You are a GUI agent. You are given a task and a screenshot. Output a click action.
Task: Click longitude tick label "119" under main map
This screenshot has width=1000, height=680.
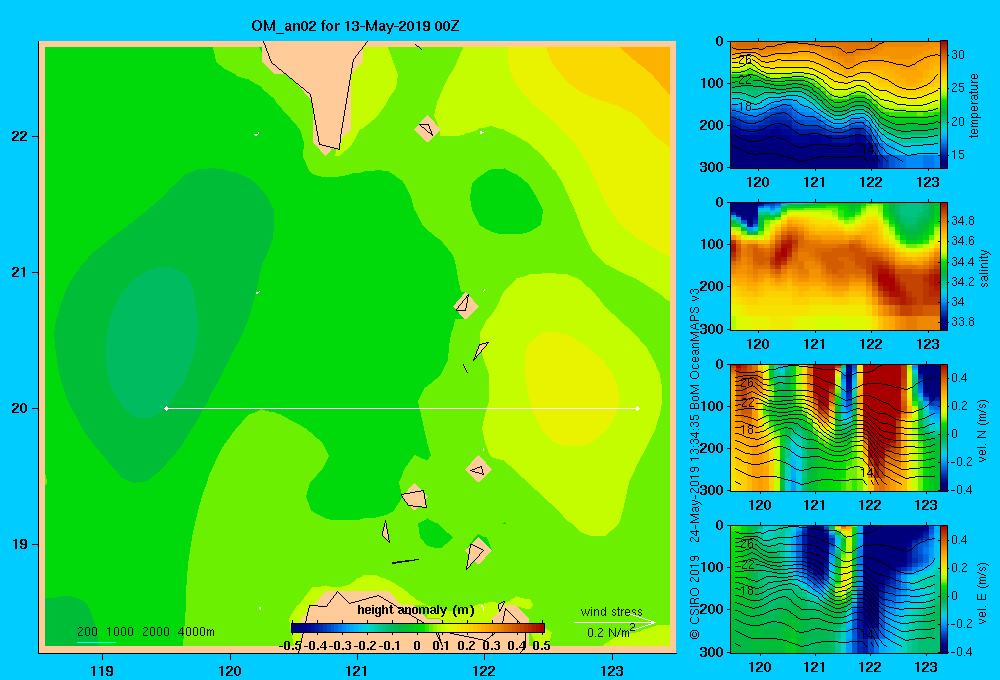tap(102, 670)
